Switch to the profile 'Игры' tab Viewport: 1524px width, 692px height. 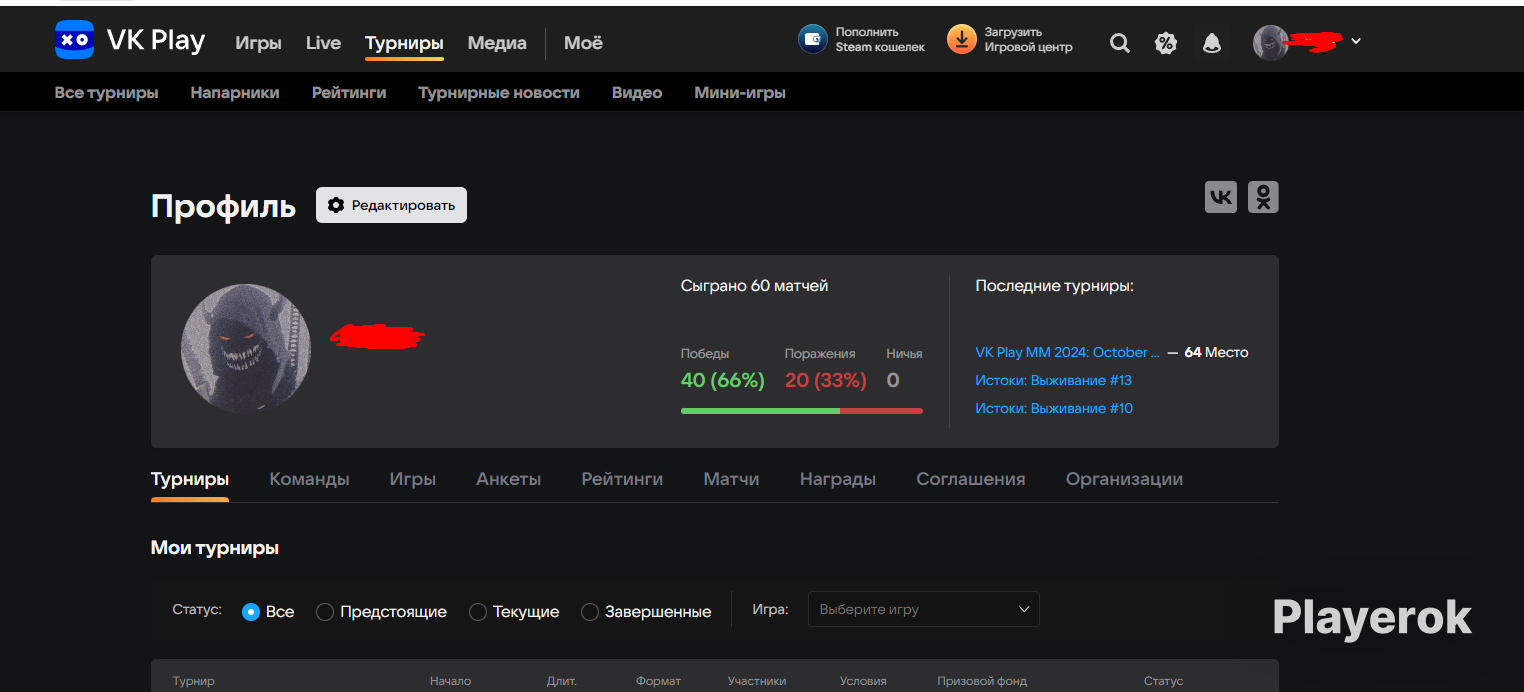pos(413,479)
